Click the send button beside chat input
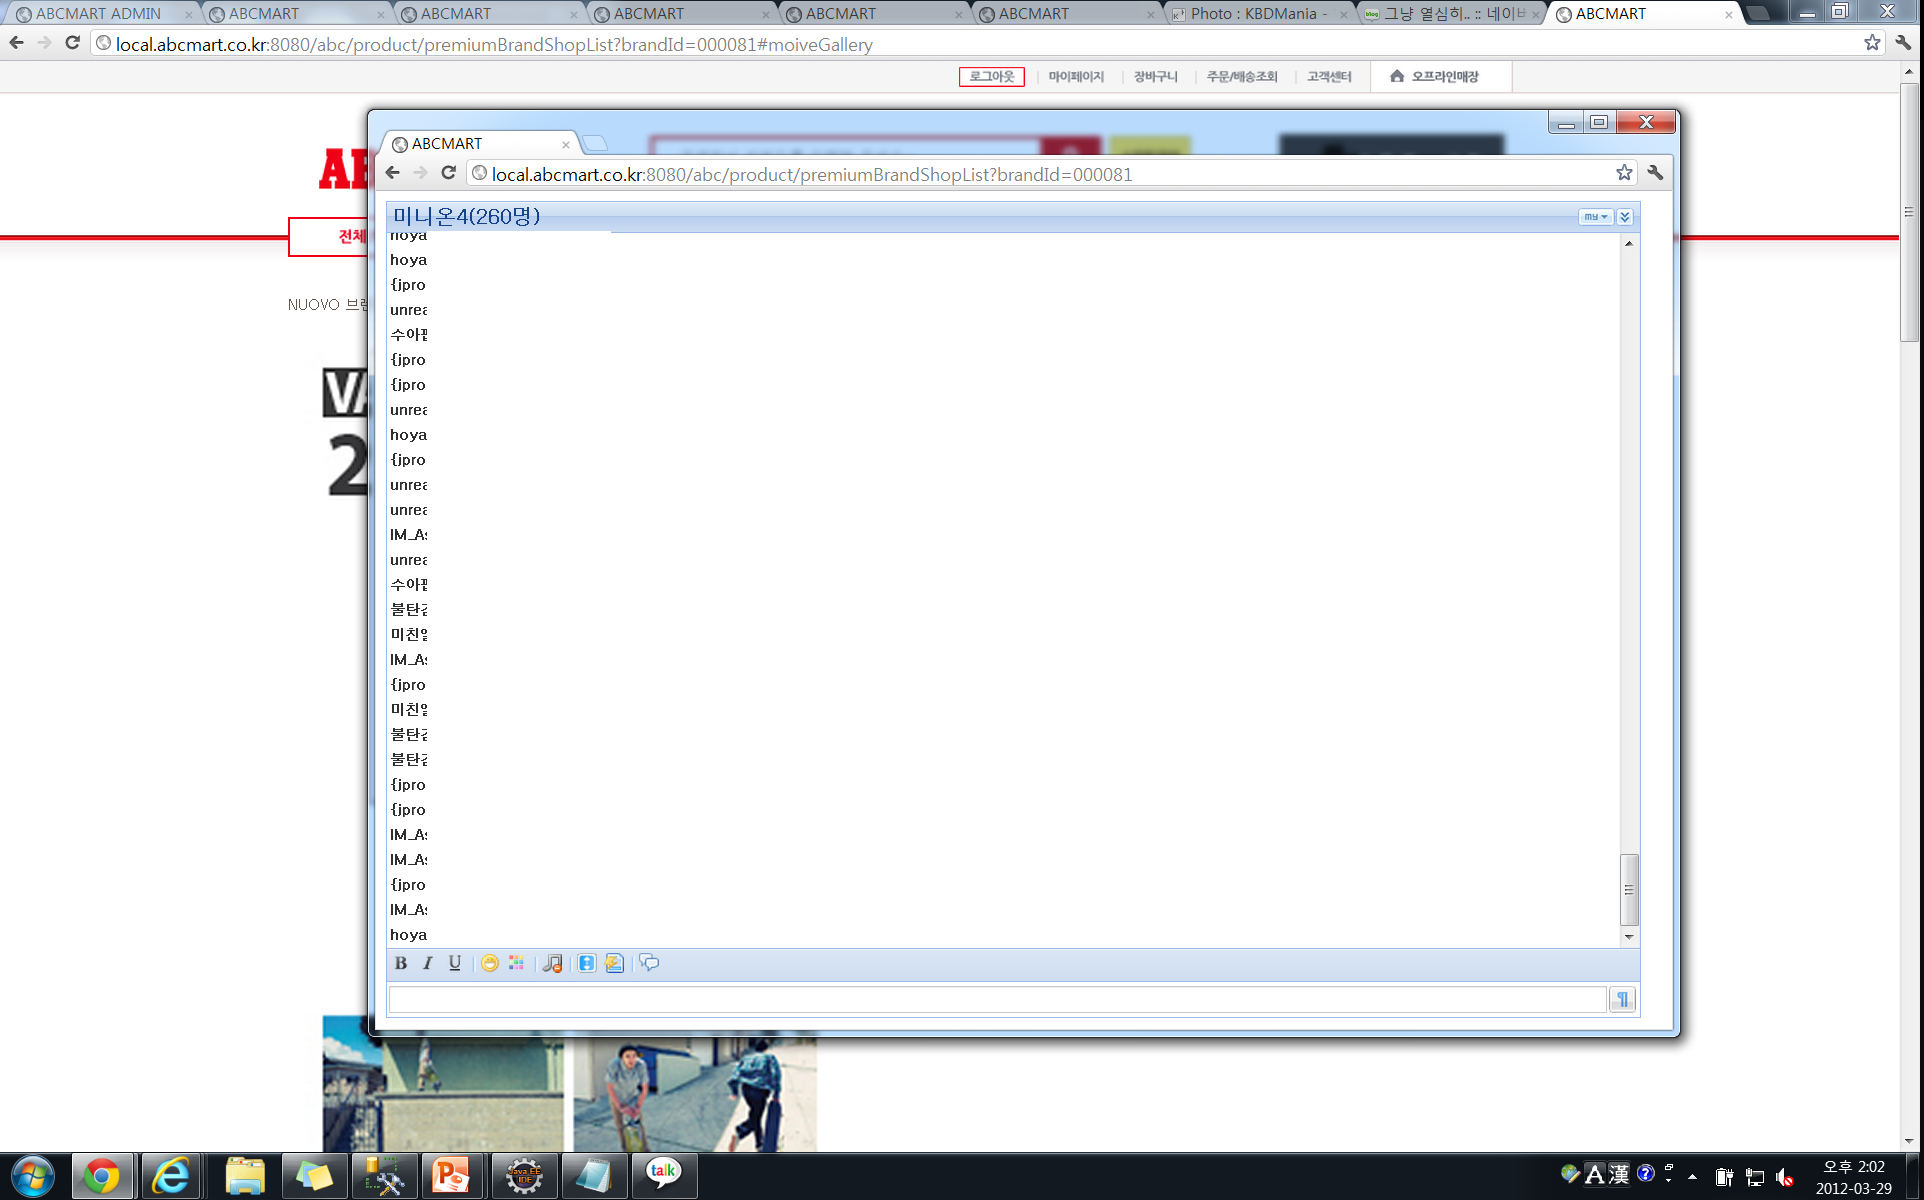The width and height of the screenshot is (1924, 1200). click(1622, 999)
